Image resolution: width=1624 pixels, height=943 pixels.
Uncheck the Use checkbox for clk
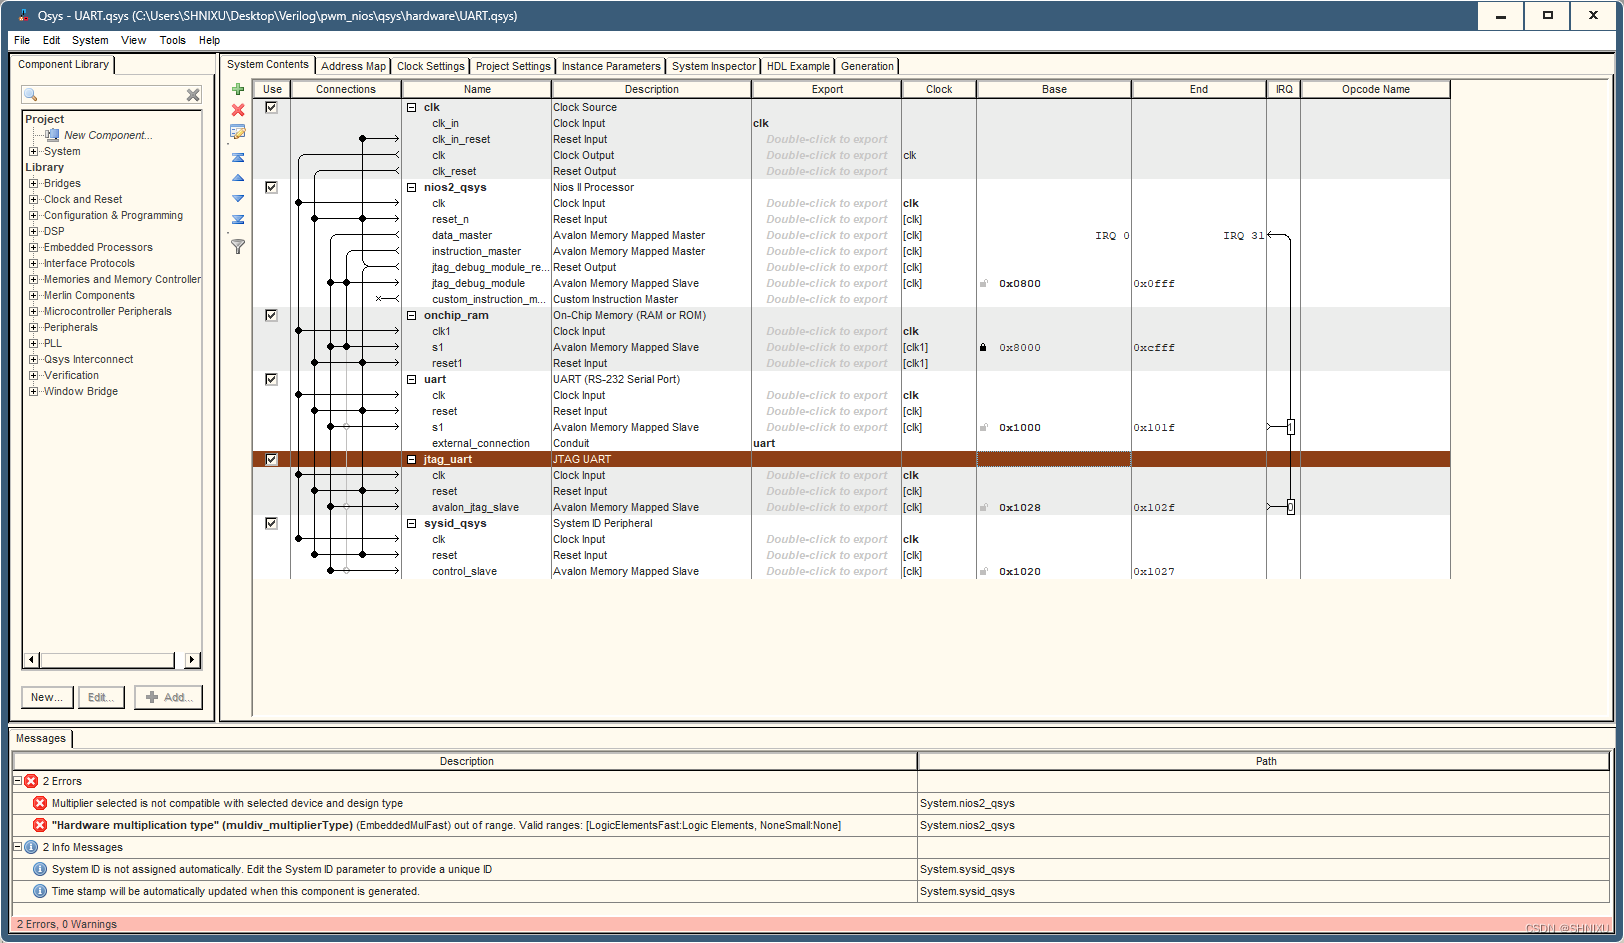pyautogui.click(x=271, y=107)
